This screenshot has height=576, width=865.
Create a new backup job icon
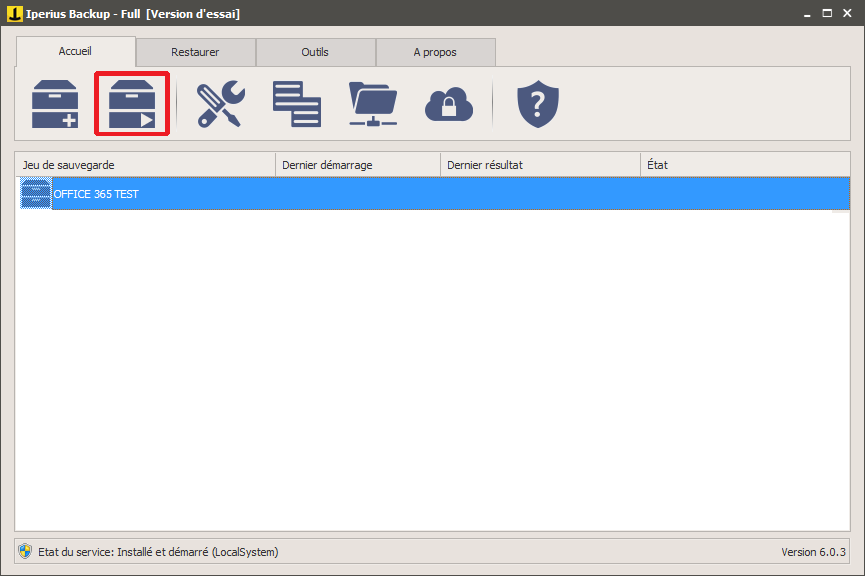click(55, 104)
